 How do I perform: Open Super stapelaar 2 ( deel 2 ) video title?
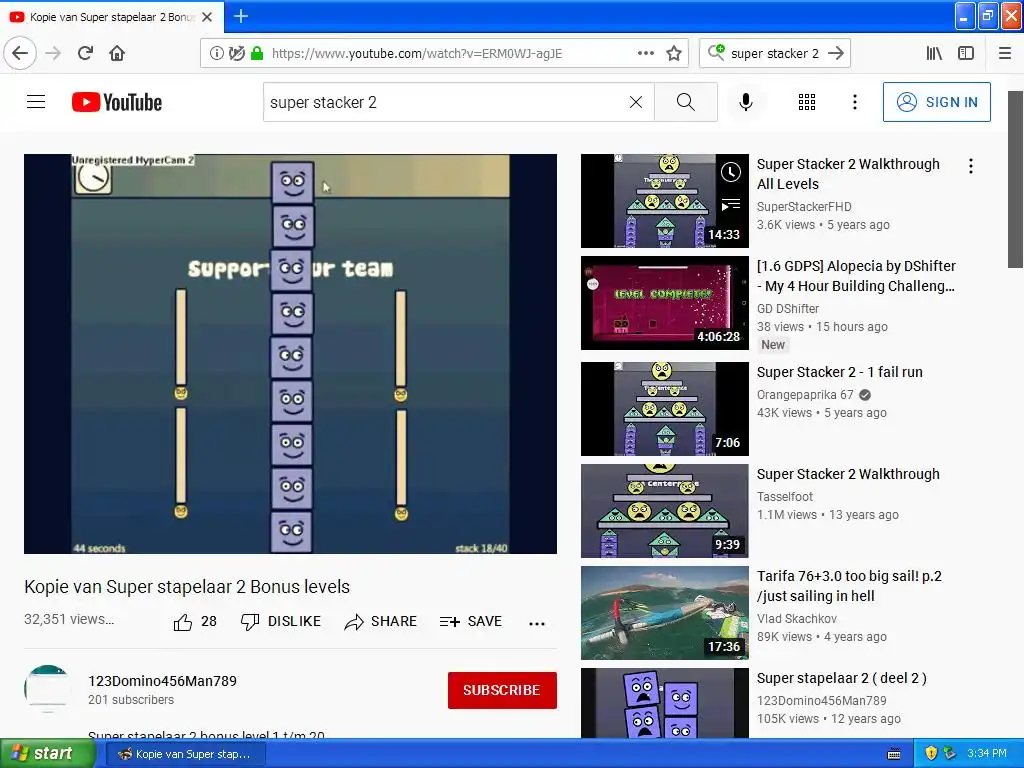point(842,678)
